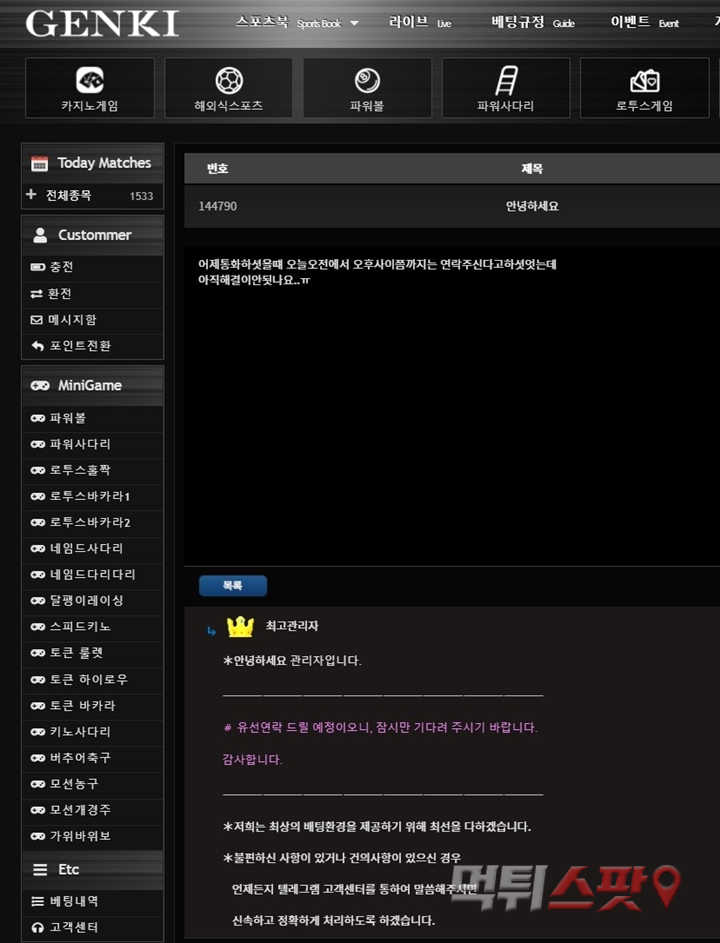The image size is (720, 943).
Task: Click the 목록 list button
Action: pyautogui.click(x=233, y=585)
